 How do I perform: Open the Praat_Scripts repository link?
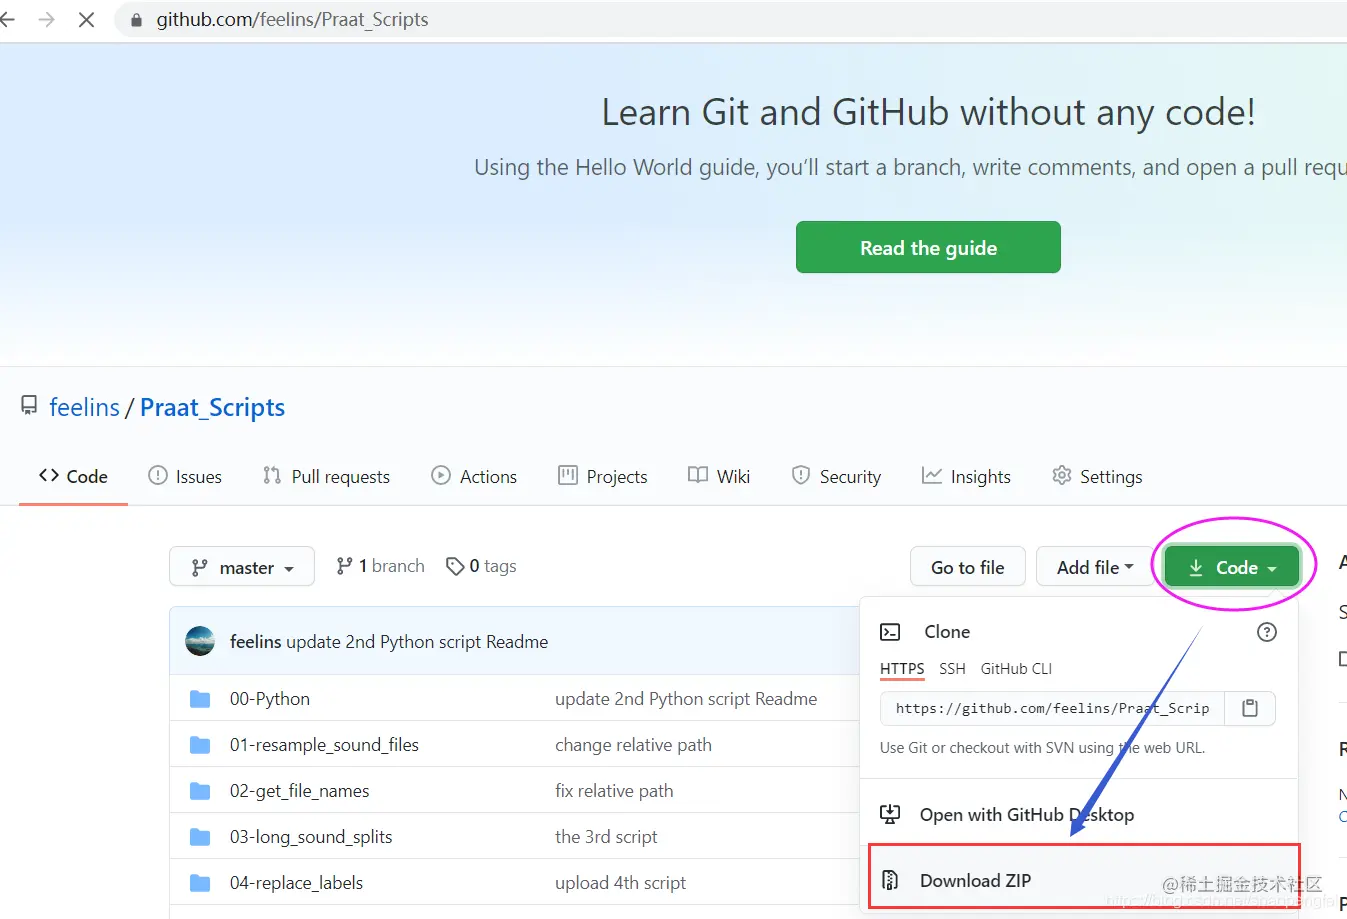point(212,407)
